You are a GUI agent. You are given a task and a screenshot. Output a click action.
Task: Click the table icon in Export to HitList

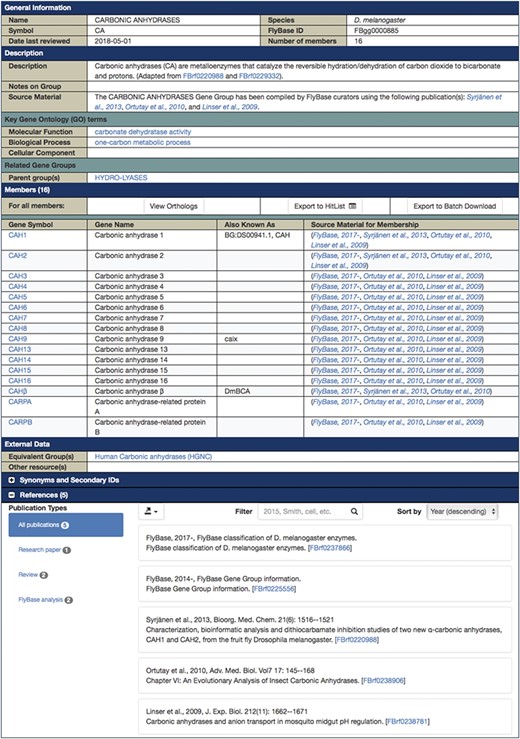point(352,206)
